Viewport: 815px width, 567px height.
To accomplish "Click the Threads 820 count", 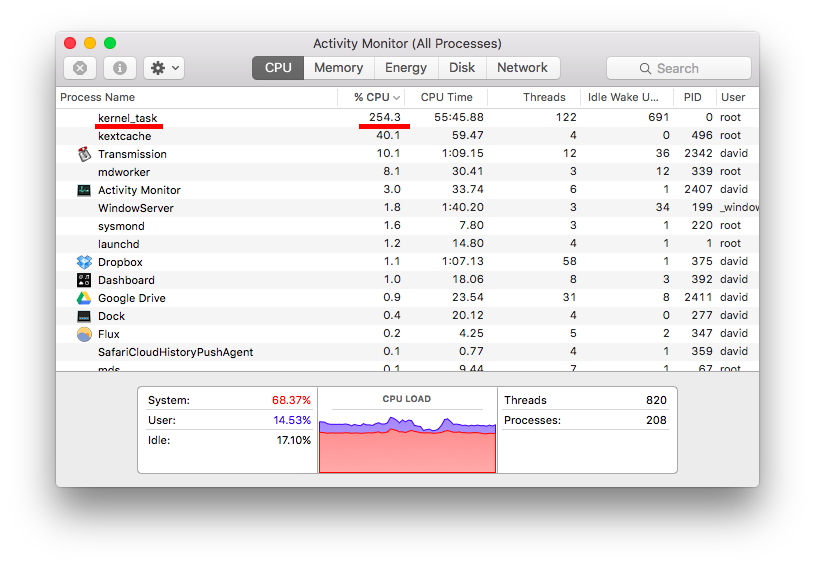I will (x=656, y=400).
